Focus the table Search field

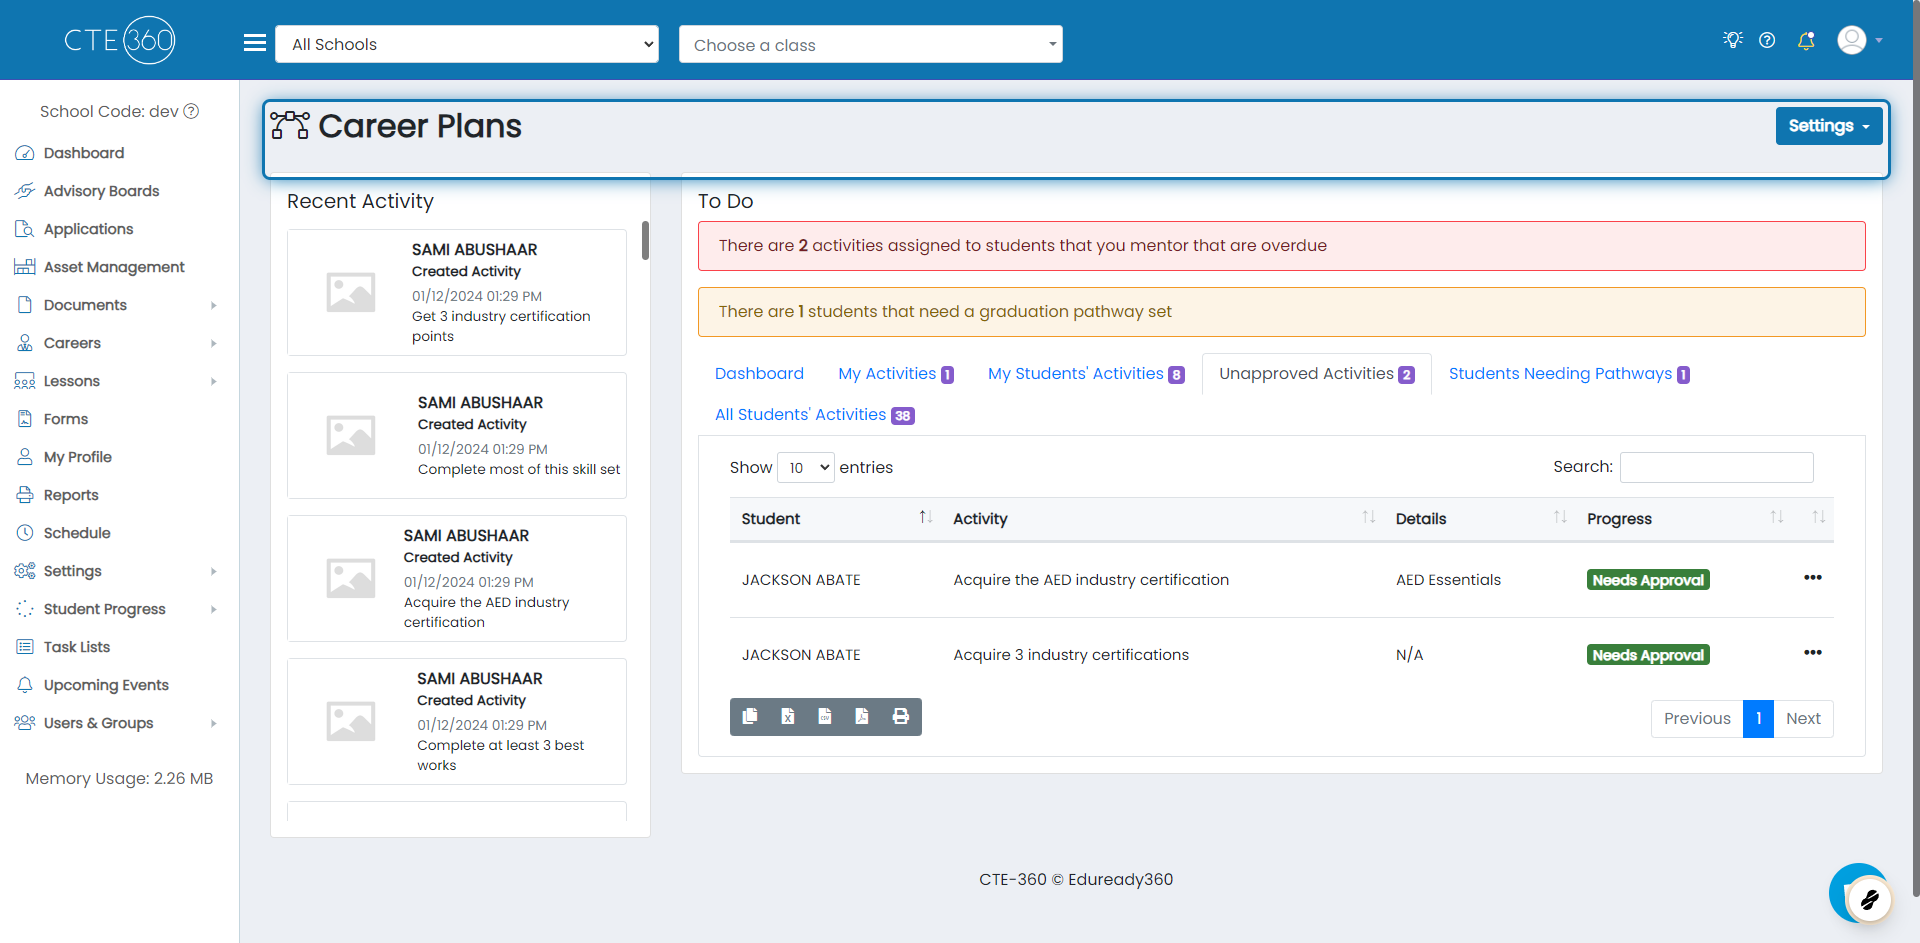pos(1716,467)
